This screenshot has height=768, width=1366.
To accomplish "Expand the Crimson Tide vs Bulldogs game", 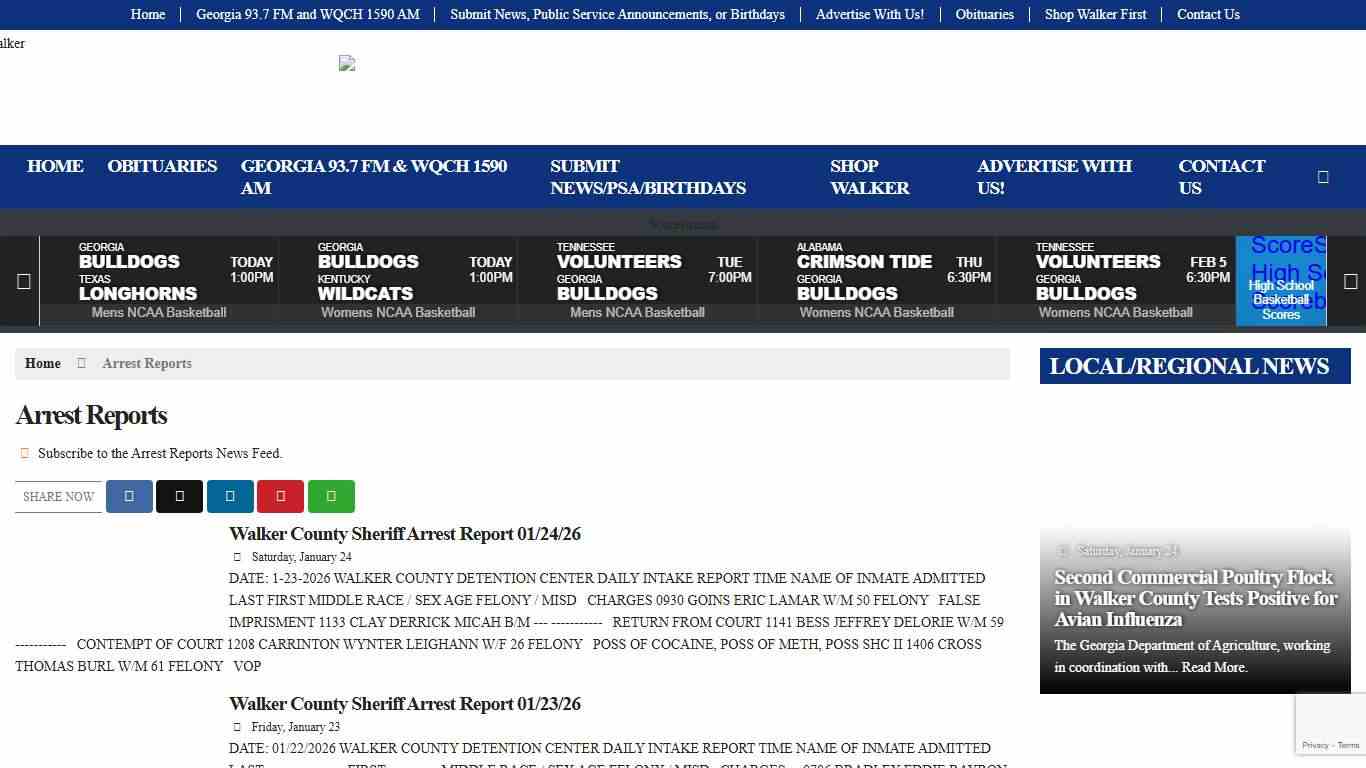I will pyautogui.click(x=877, y=278).
